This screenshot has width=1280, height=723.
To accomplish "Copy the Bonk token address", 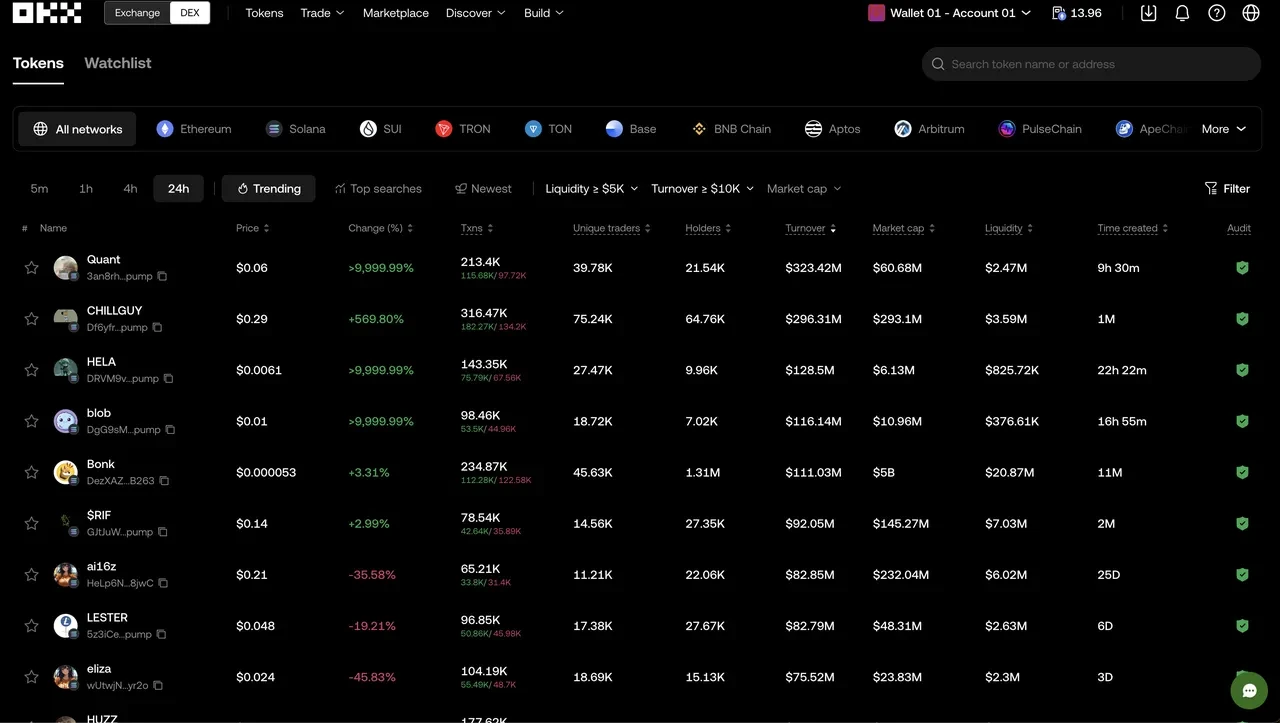I will click(x=164, y=481).
